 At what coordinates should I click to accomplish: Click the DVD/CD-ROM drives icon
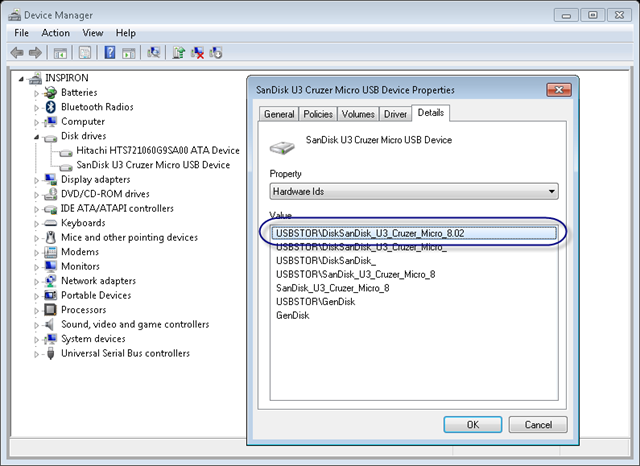(50, 194)
